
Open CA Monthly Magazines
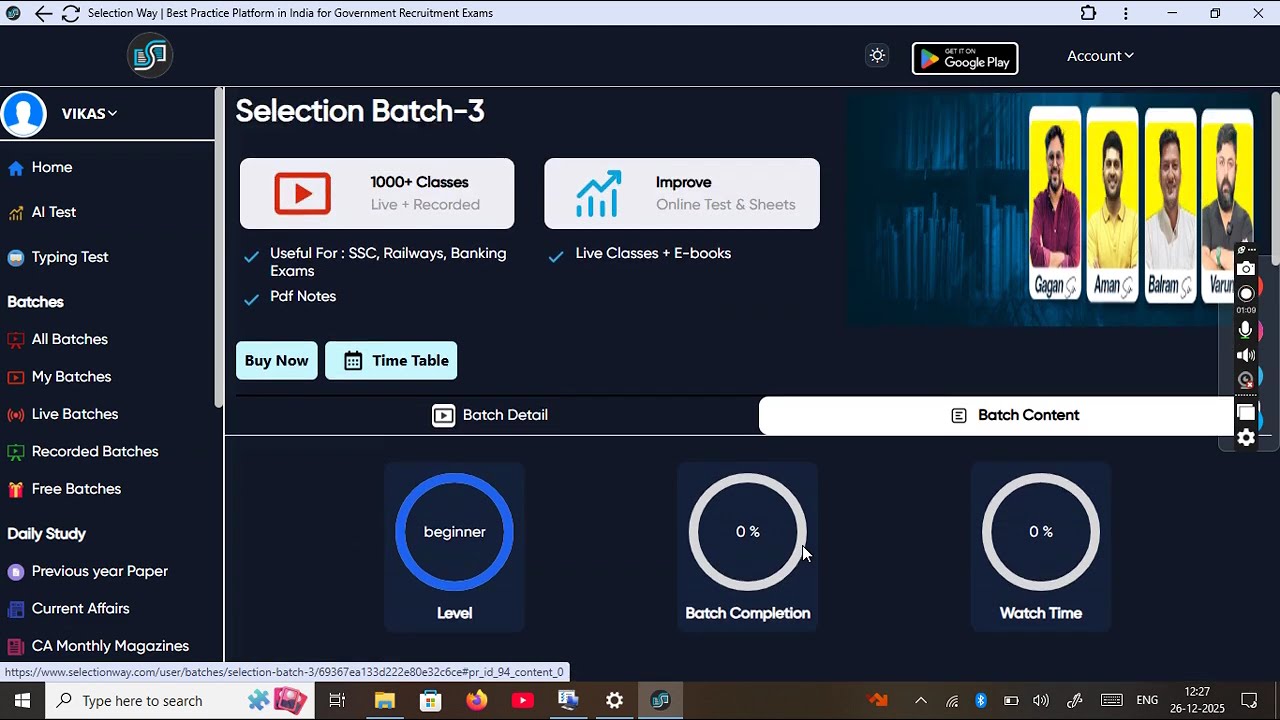point(110,646)
